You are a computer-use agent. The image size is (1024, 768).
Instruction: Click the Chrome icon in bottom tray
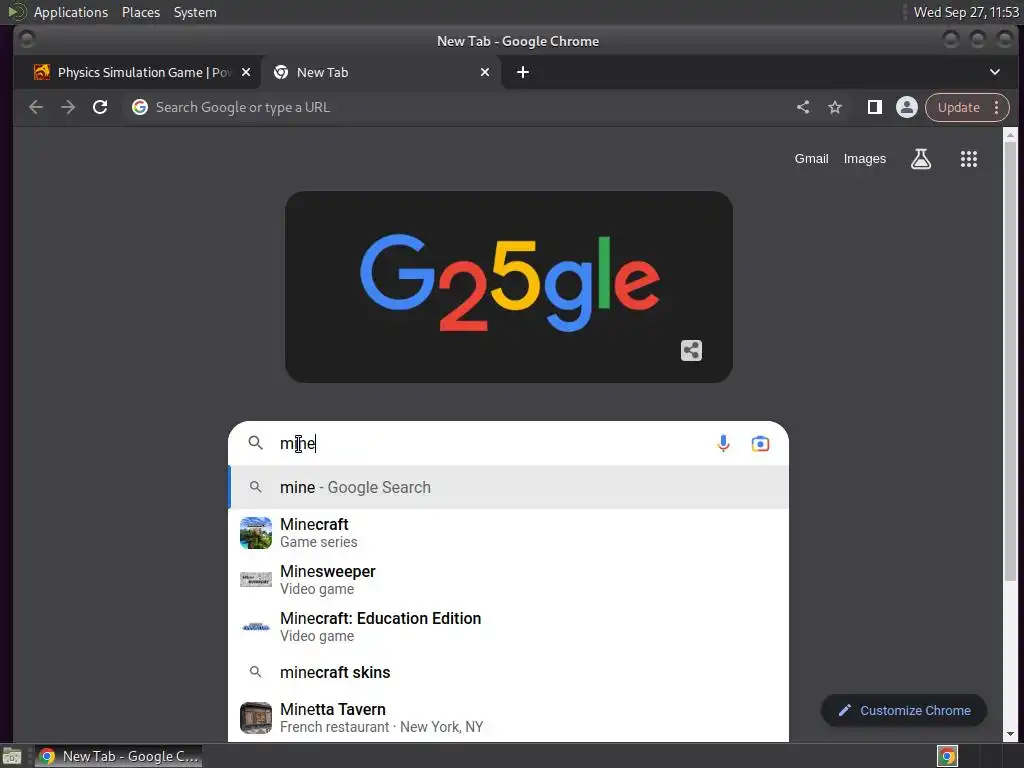pos(947,756)
